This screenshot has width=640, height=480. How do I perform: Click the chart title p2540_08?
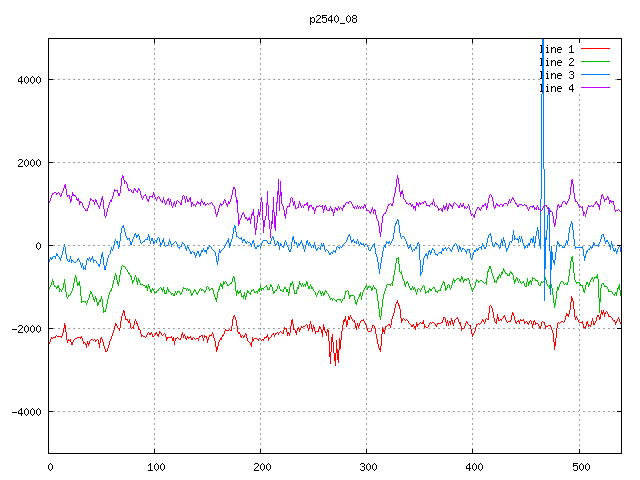pyautogui.click(x=334, y=18)
